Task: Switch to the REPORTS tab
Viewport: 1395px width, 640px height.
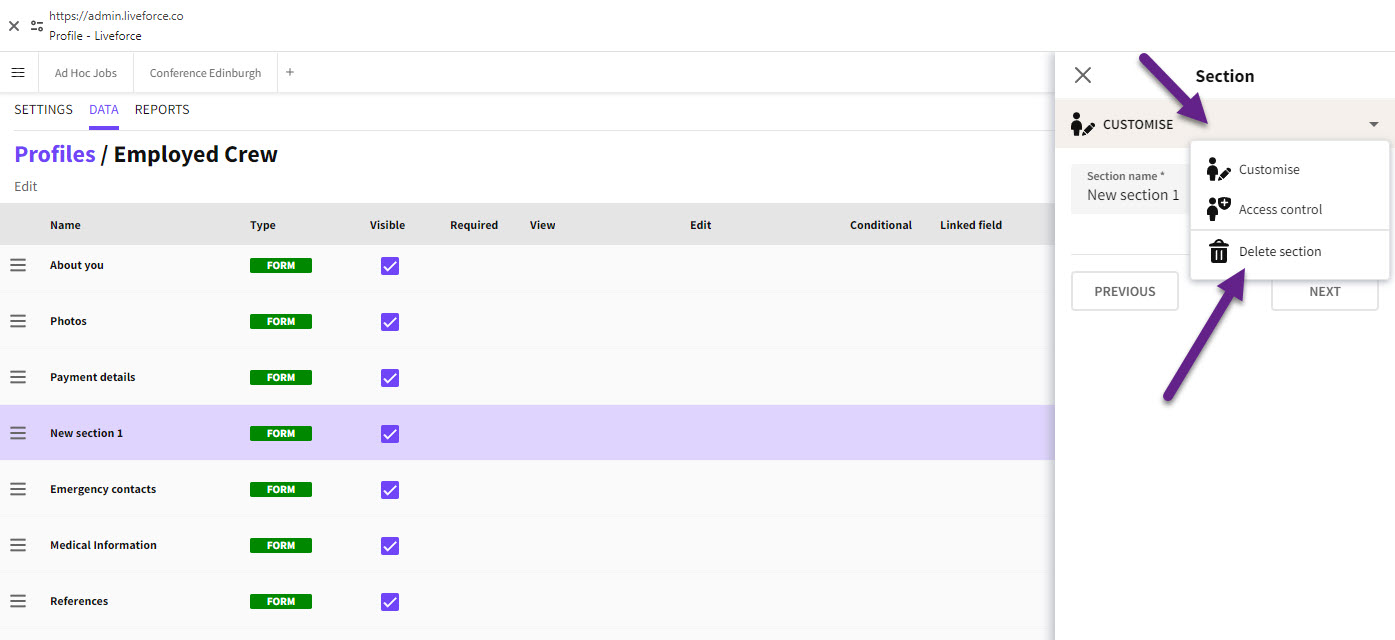Action: coord(162,110)
